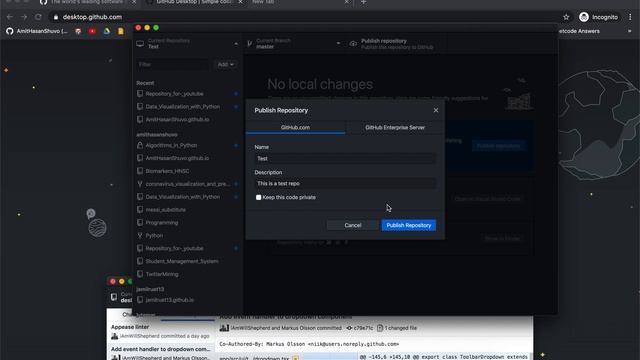The image size is (640, 360).
Task: Click the desktop.github.com address bar
Action: [302, 17]
